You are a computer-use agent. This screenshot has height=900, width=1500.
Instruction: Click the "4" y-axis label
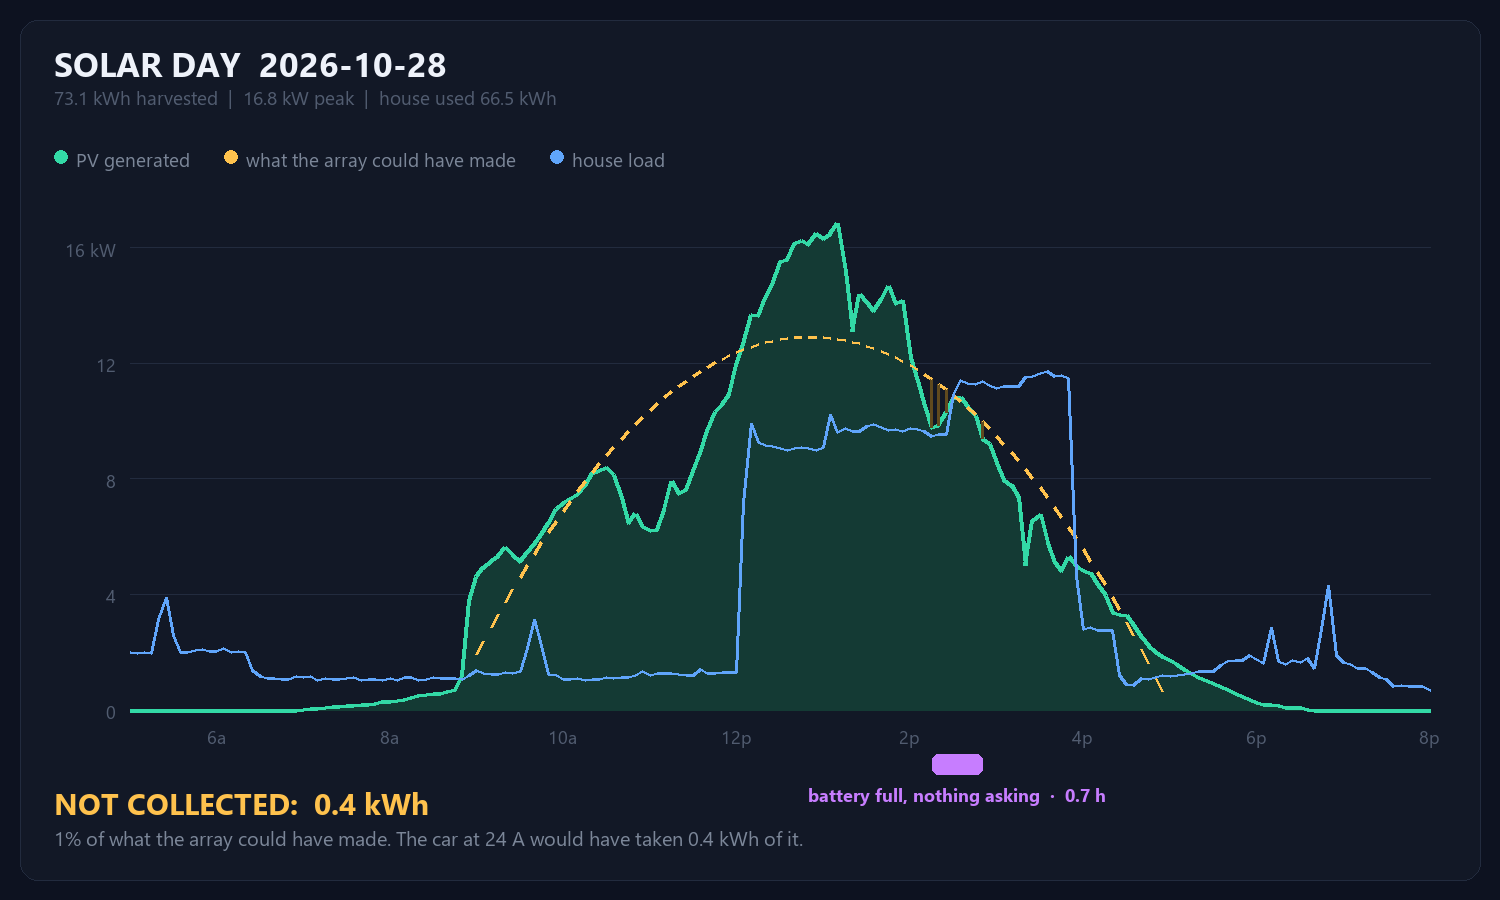click(x=111, y=597)
